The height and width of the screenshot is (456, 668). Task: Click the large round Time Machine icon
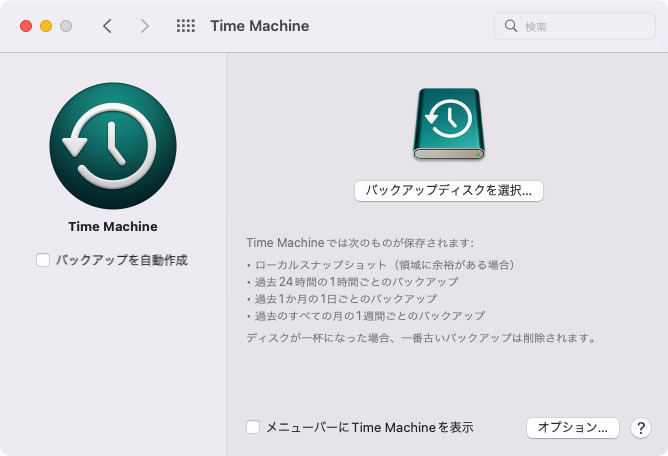(x=113, y=146)
